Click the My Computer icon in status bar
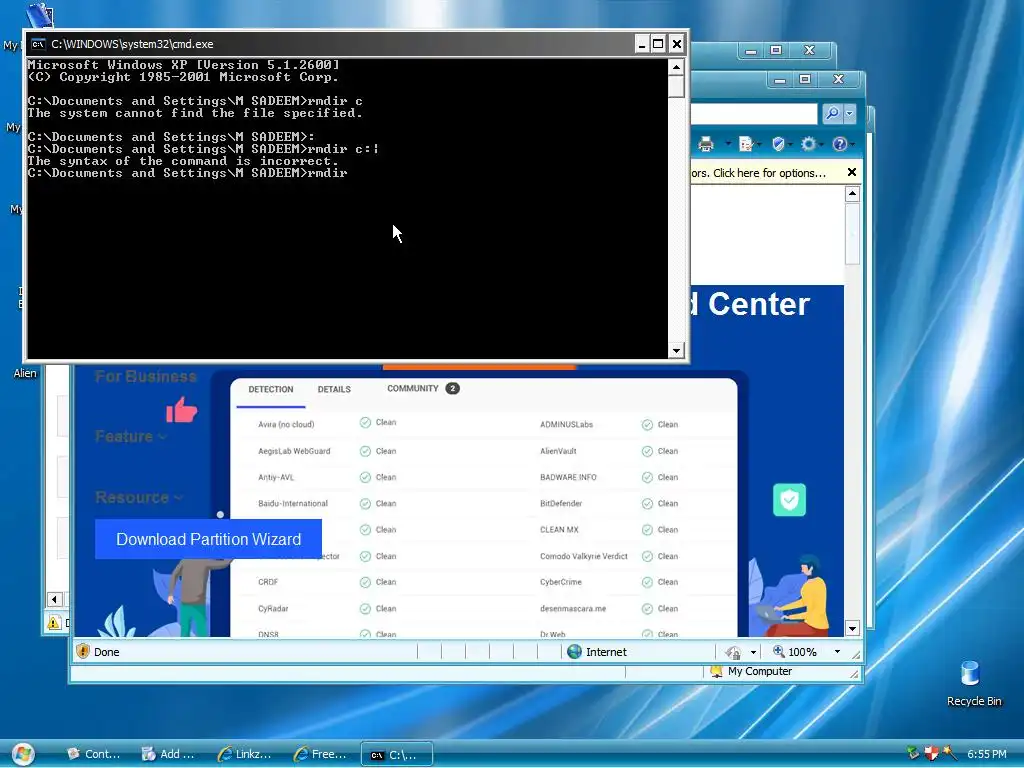Screen dimensions: 1024x768 point(716,671)
